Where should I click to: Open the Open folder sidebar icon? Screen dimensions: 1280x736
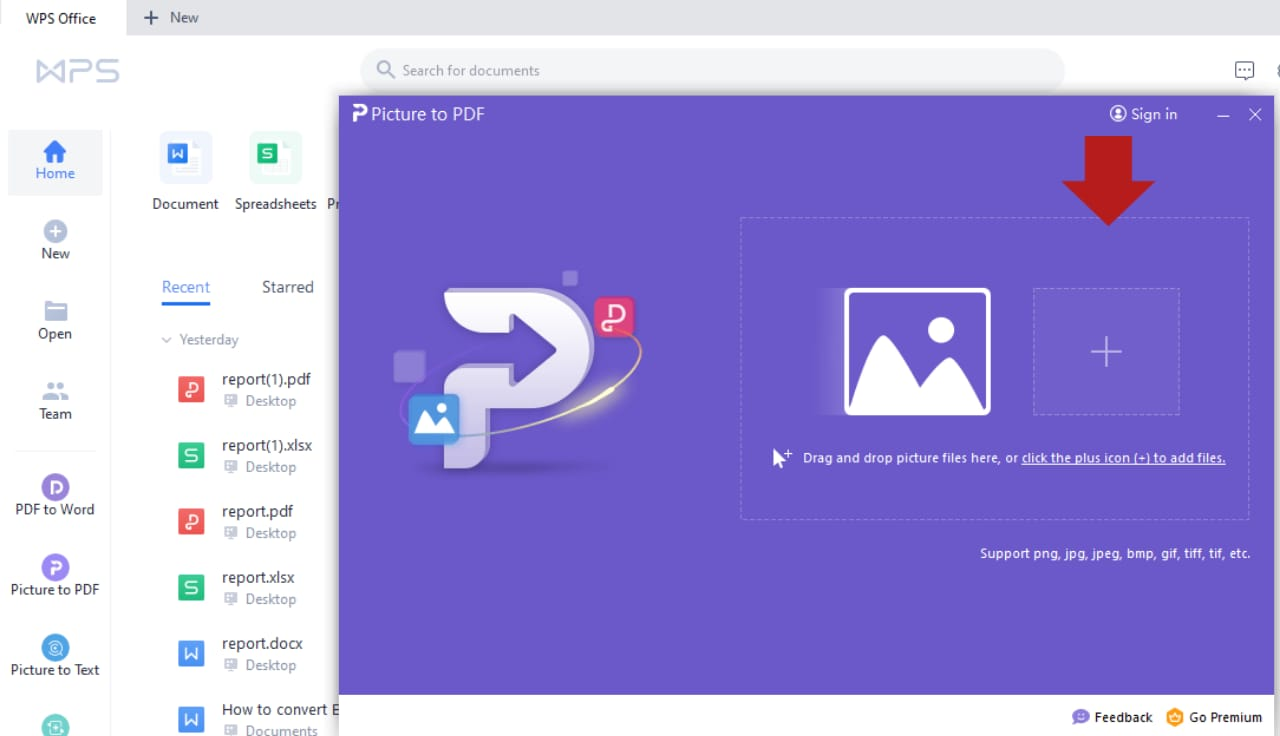(x=55, y=320)
